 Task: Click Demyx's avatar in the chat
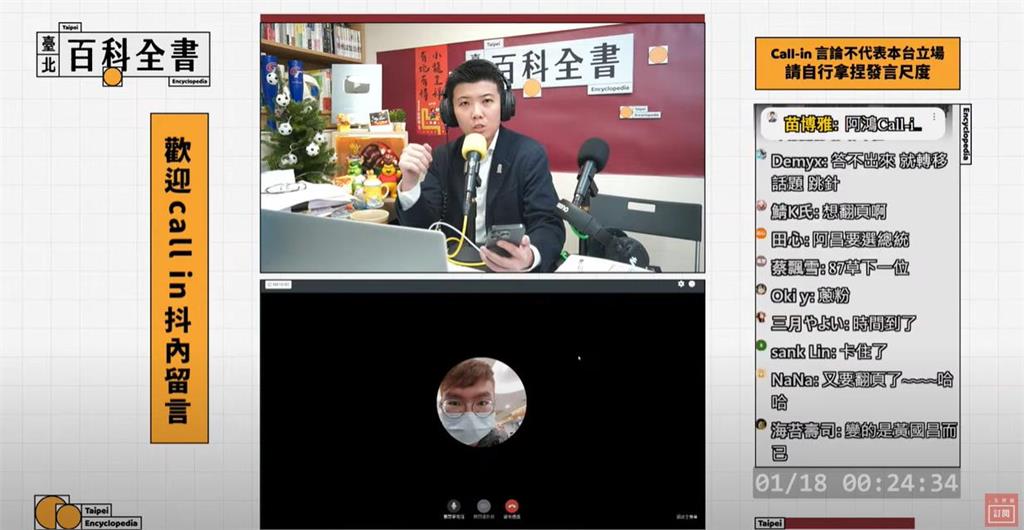pos(762,156)
